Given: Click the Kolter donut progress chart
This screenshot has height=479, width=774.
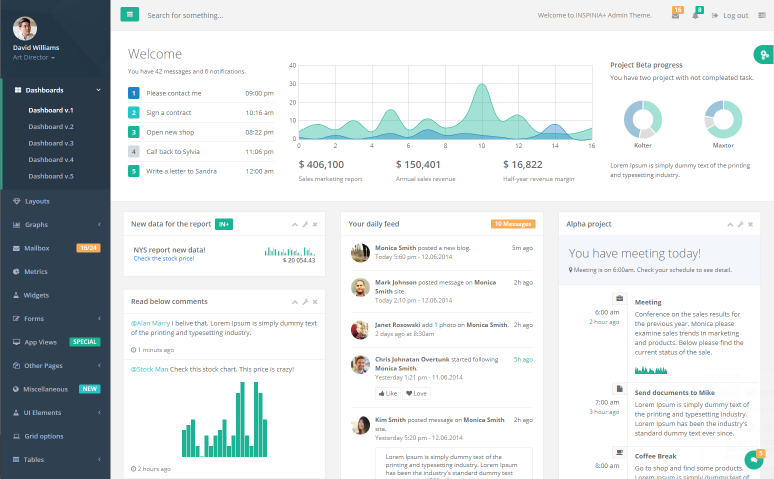Looking at the screenshot, I should (x=643, y=120).
